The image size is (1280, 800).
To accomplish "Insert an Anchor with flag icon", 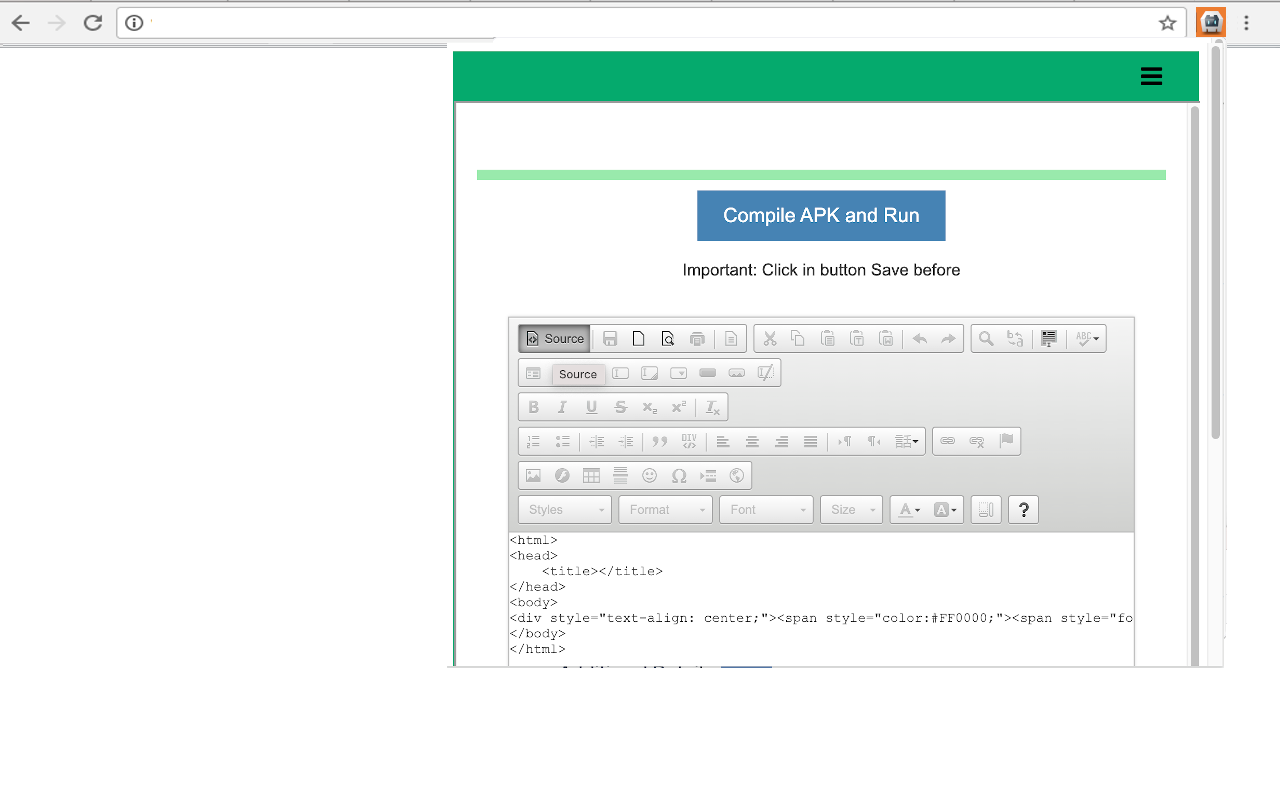I will coord(1006,441).
